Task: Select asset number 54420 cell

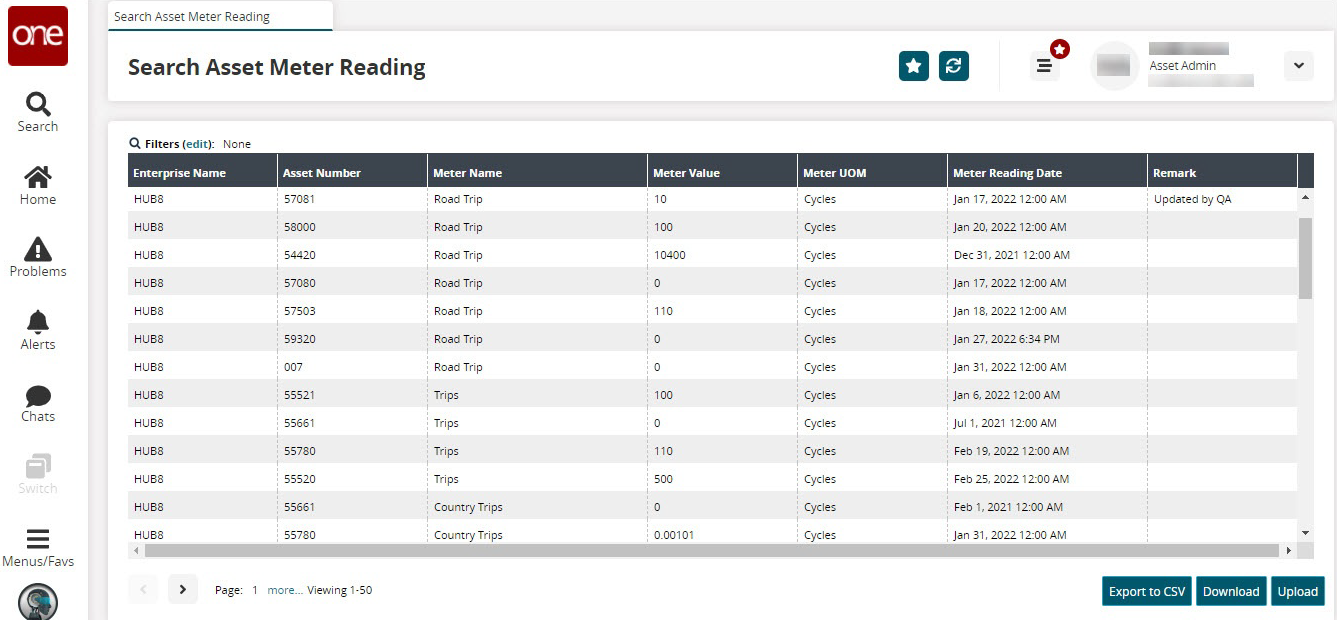Action: tap(352, 255)
